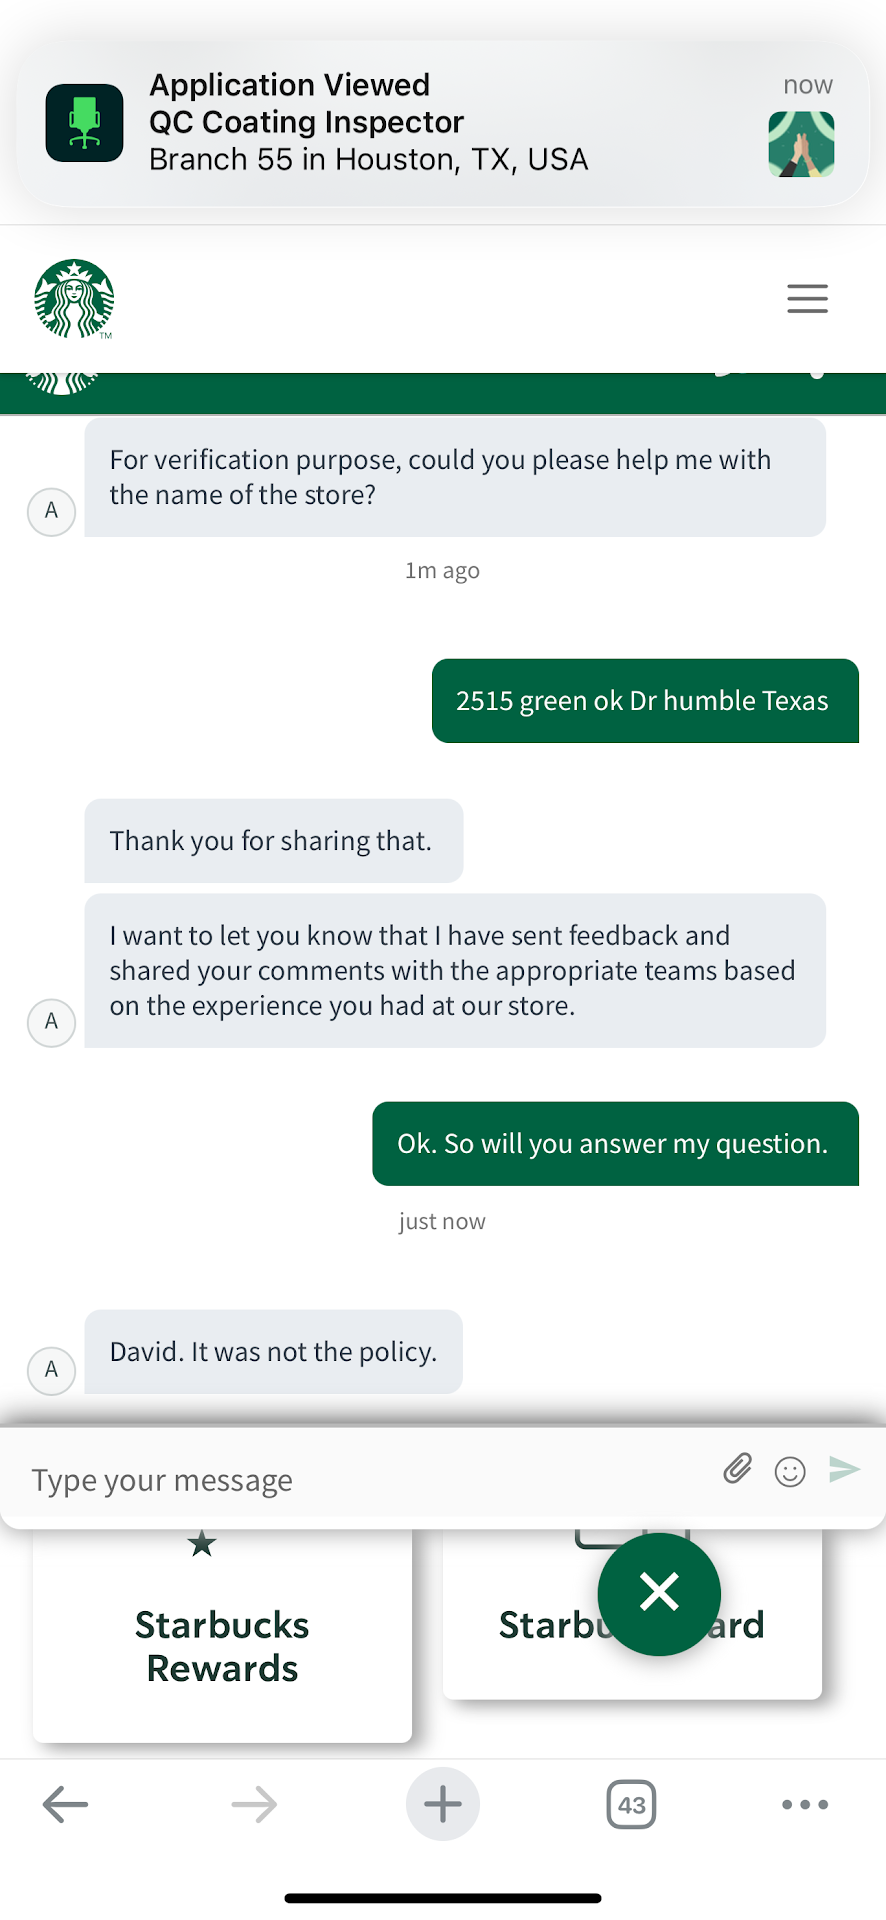Open the emoji picker in chat

point(790,1471)
